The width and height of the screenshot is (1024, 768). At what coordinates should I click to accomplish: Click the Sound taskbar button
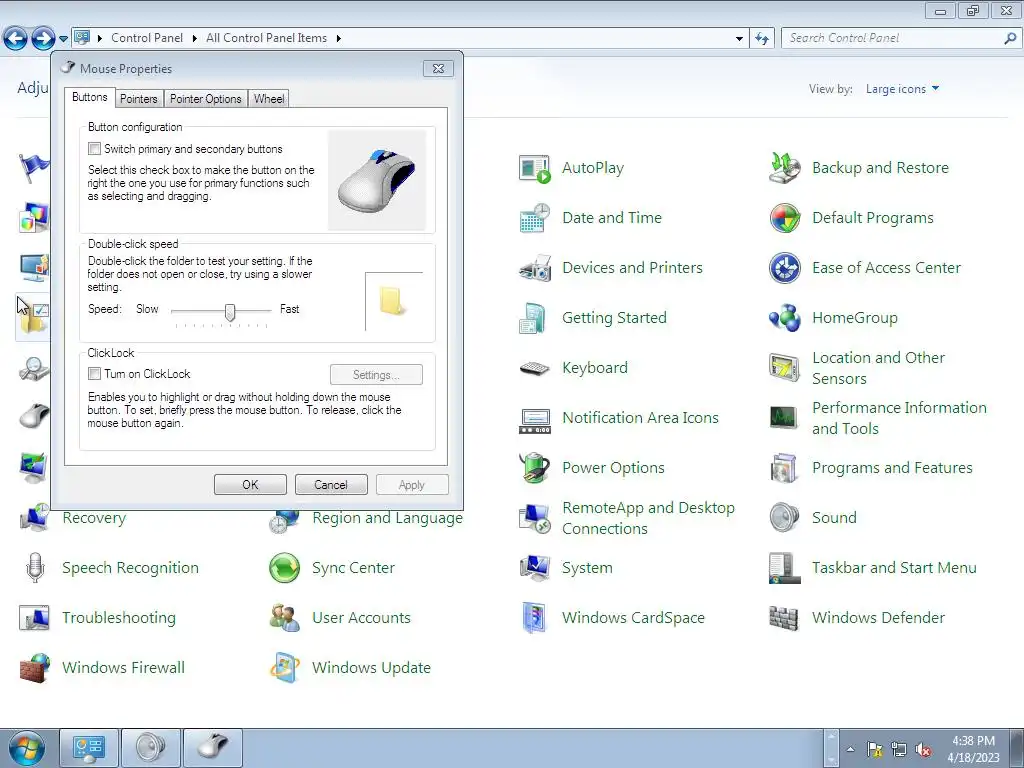[151, 748]
